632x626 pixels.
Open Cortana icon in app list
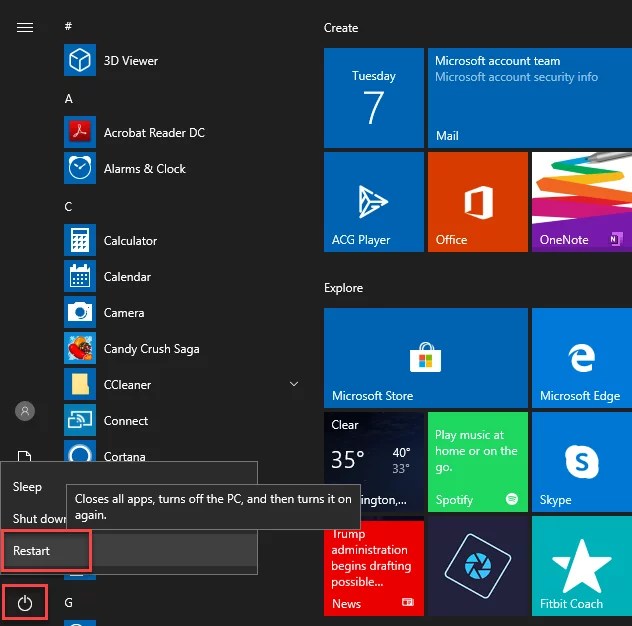(80, 451)
